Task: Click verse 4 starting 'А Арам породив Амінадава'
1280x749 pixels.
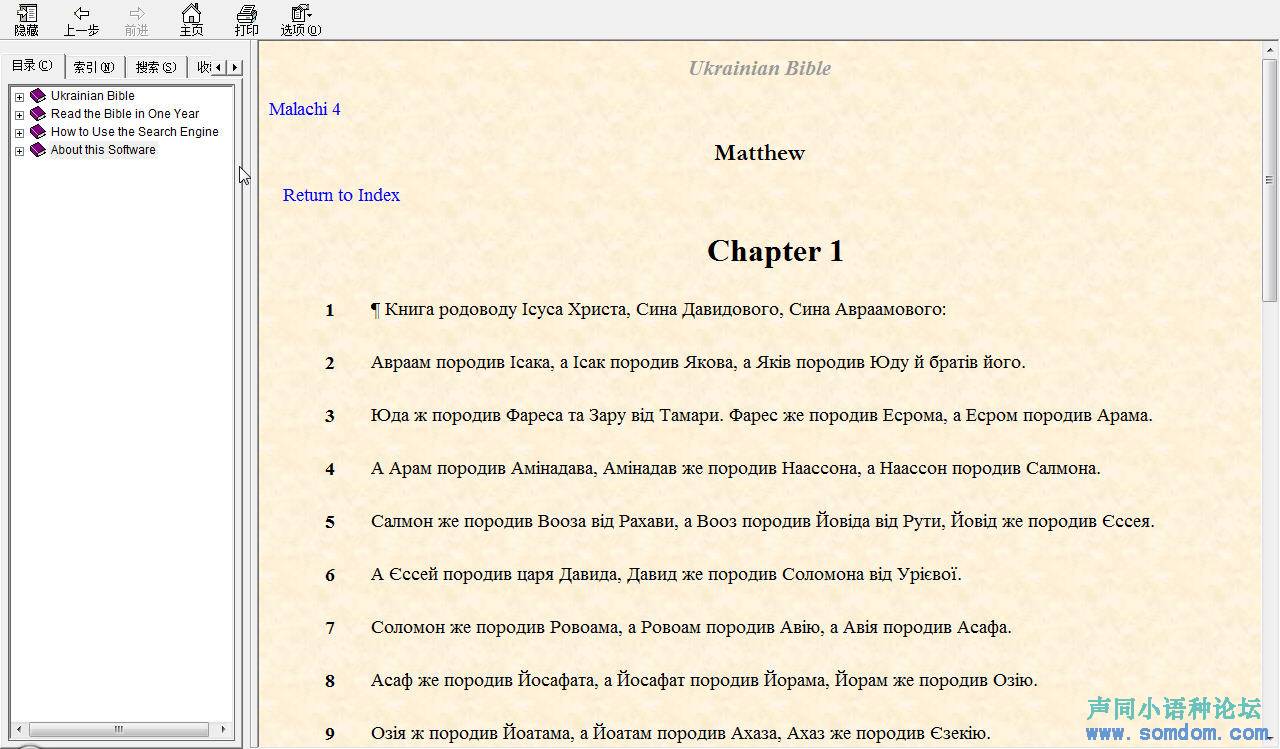Action: (x=736, y=468)
